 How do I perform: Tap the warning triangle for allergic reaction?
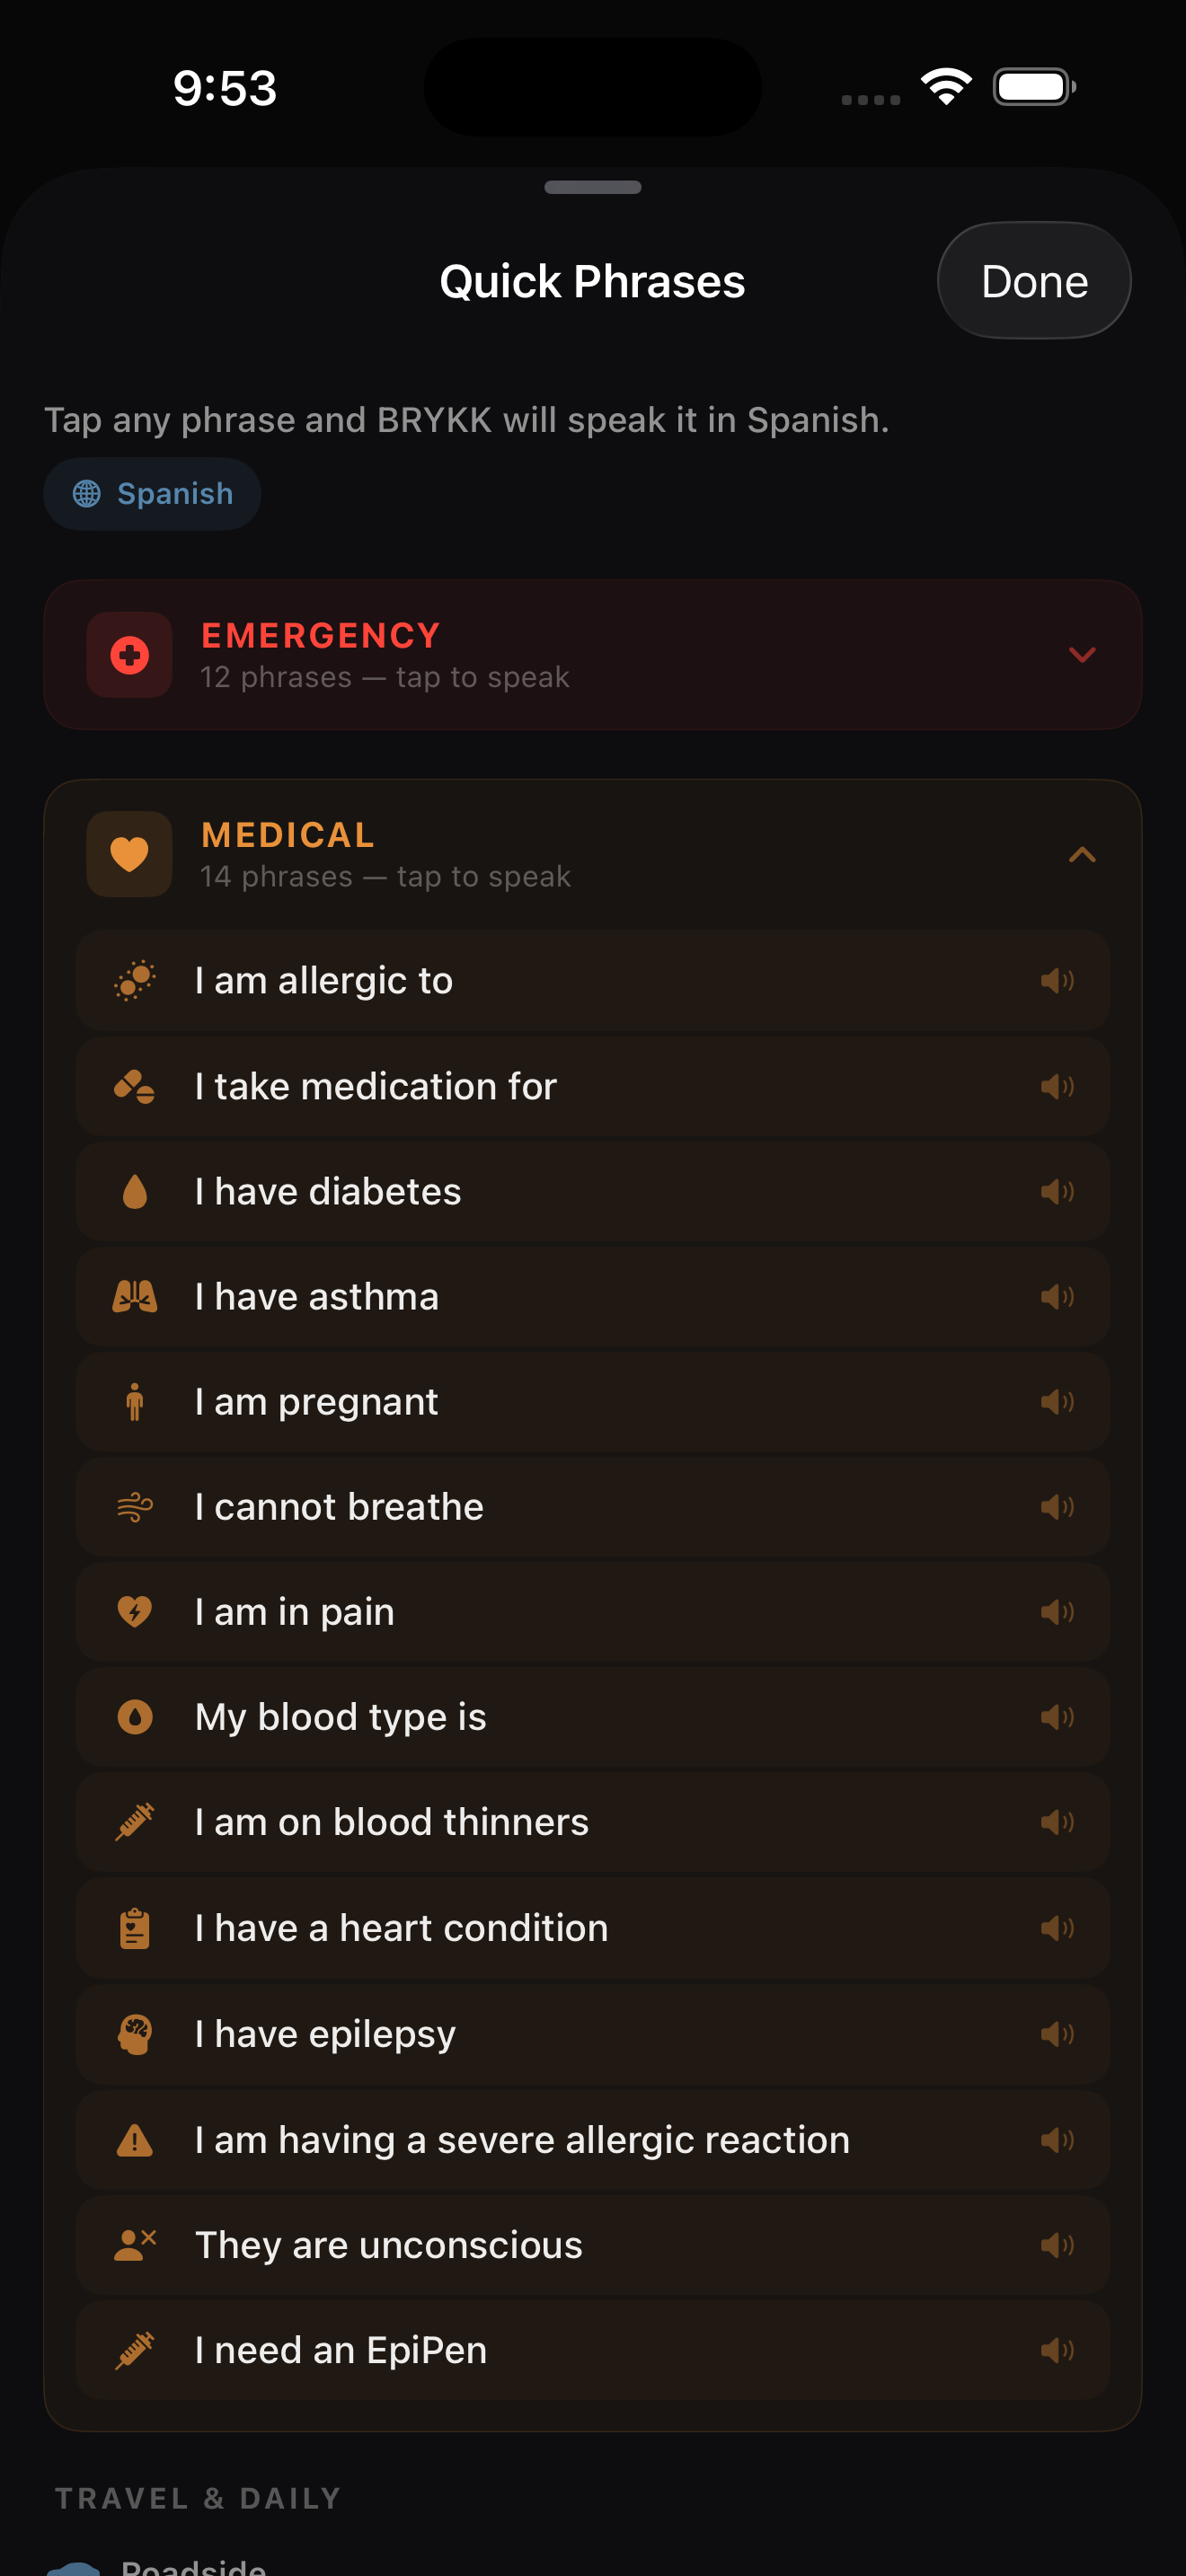134,2139
